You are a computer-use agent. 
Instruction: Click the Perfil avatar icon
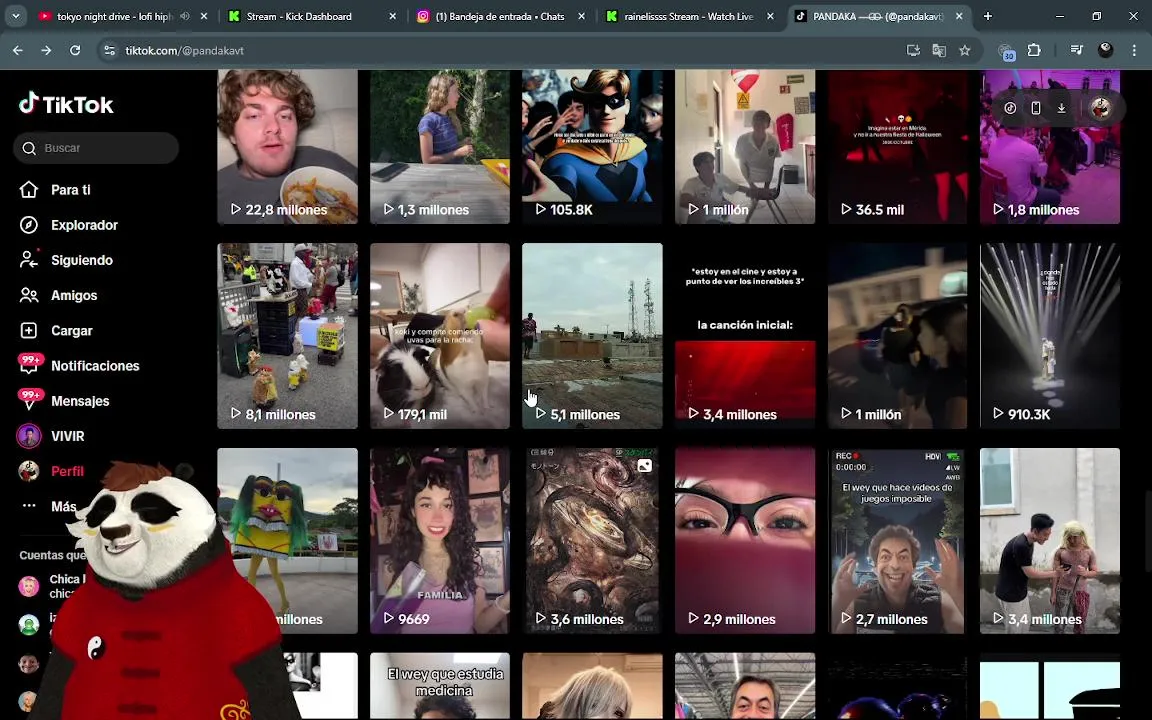click(x=29, y=471)
